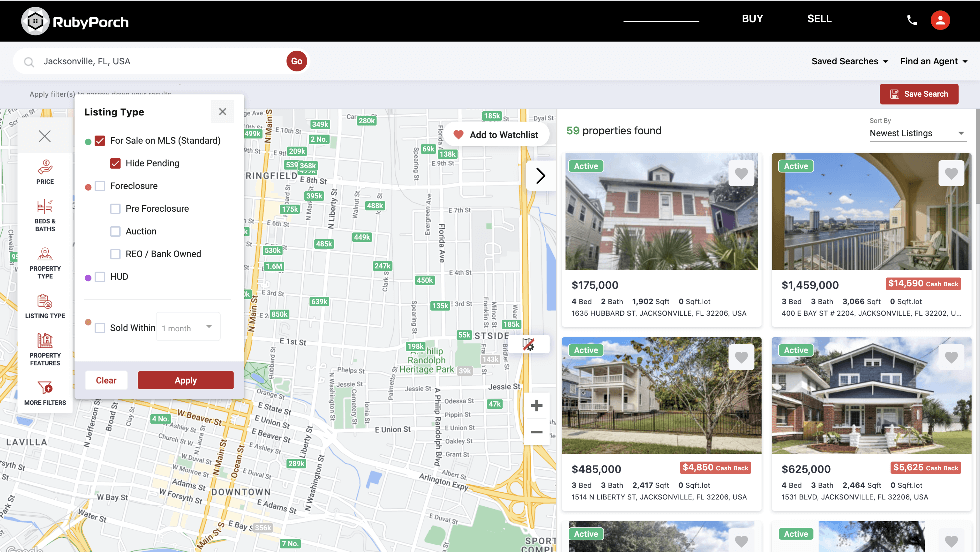Viewport: 980px width, 552px height.
Task: Open the Sold Within 1 month dropdown
Action: [x=188, y=327]
